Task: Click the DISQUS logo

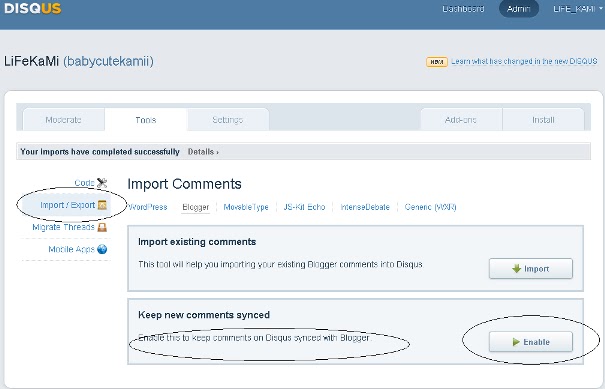Action: tap(32, 8)
